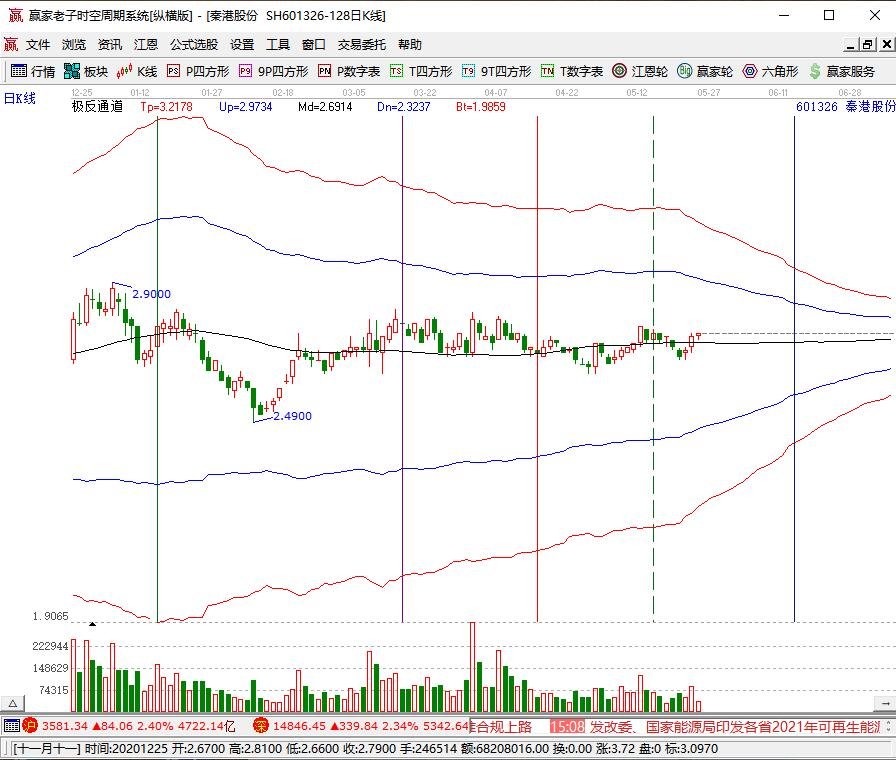The width and height of the screenshot is (896, 760).
Task: Open the 公式选股 menu
Action: pos(194,45)
